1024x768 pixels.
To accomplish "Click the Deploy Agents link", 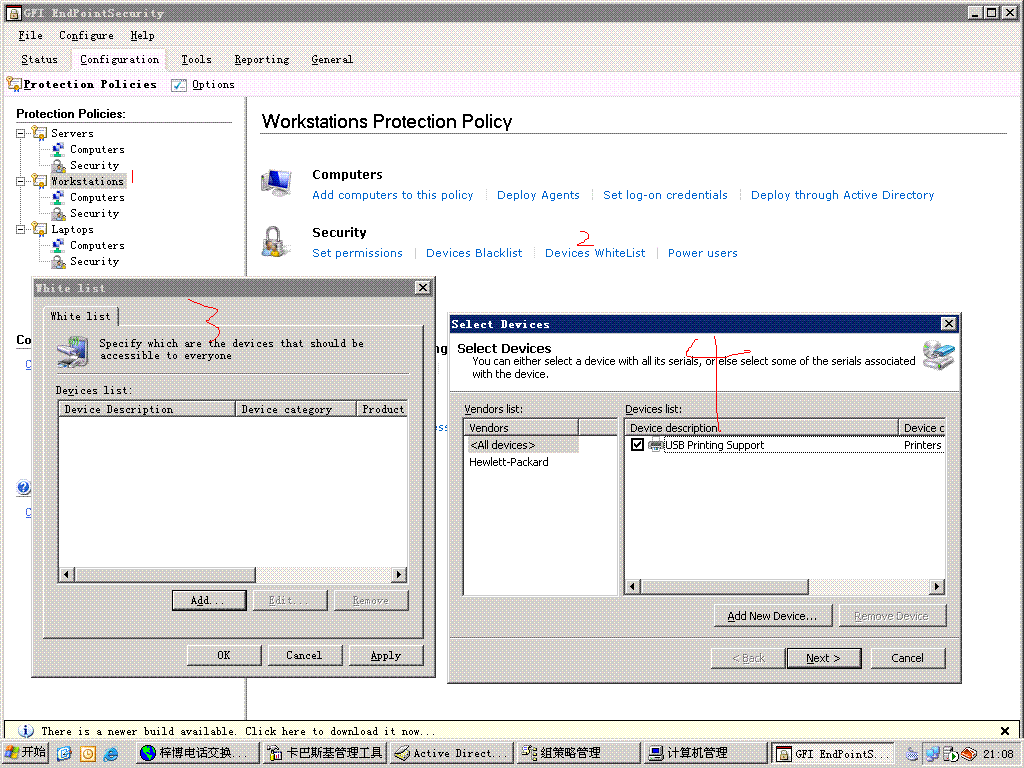I will (538, 195).
